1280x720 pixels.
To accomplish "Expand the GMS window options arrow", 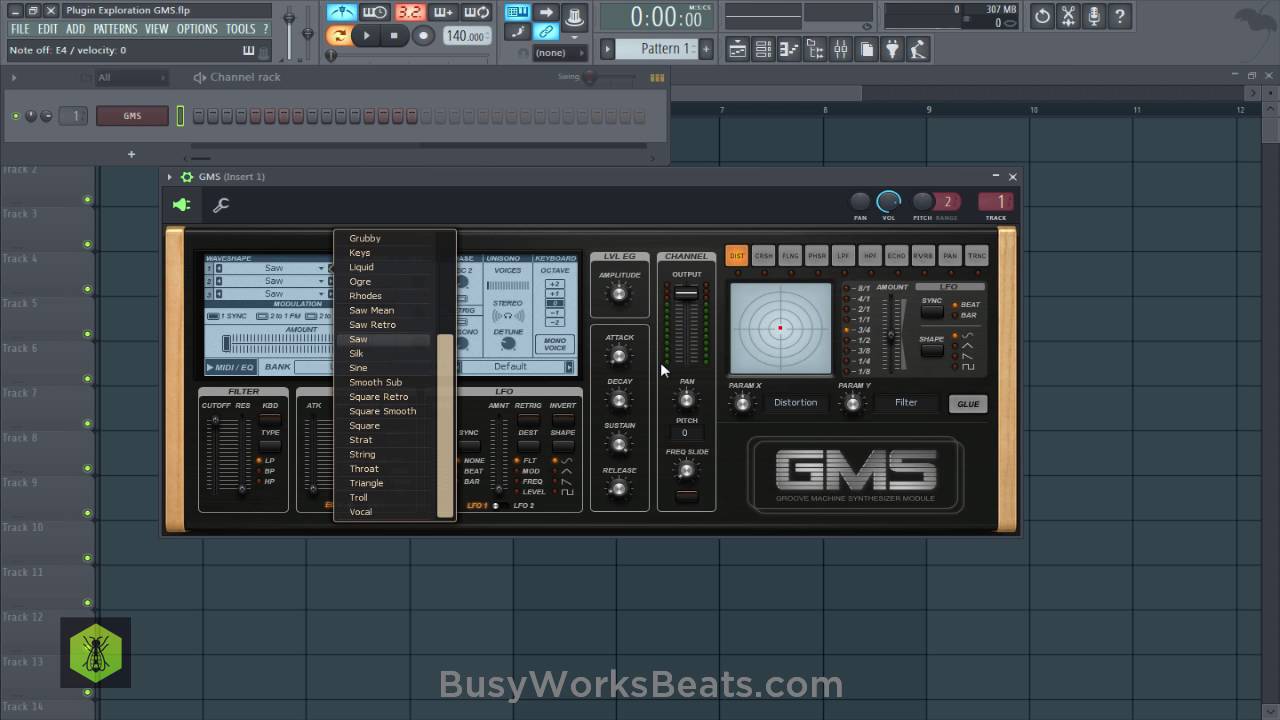I will click(x=169, y=177).
